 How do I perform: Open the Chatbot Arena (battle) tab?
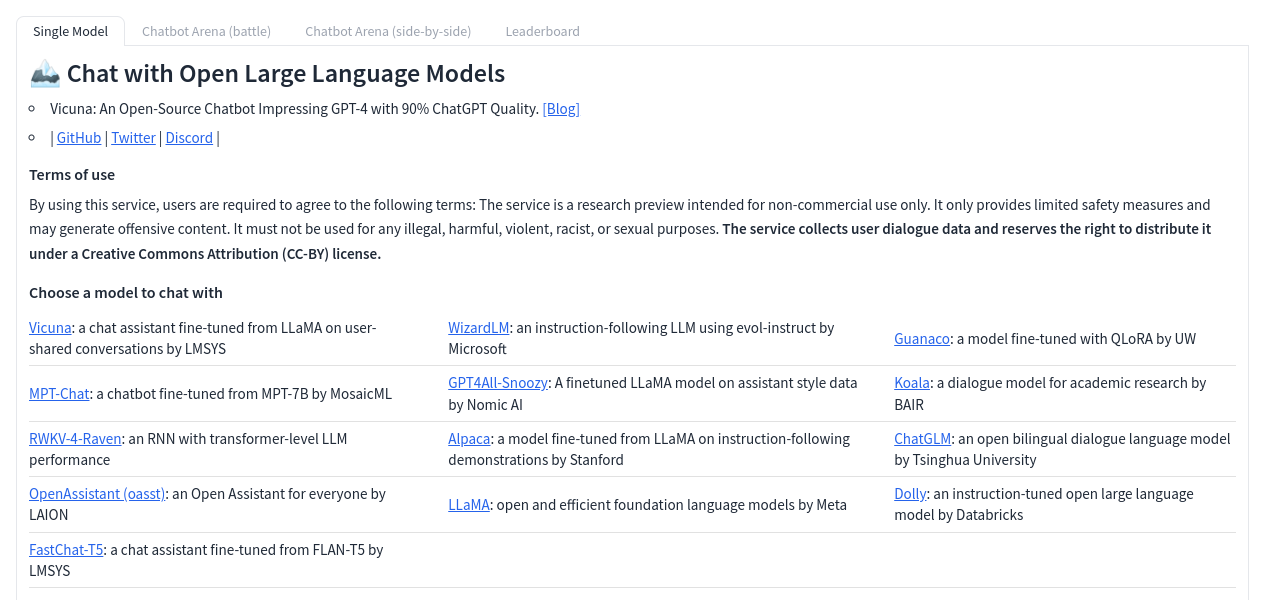[206, 31]
